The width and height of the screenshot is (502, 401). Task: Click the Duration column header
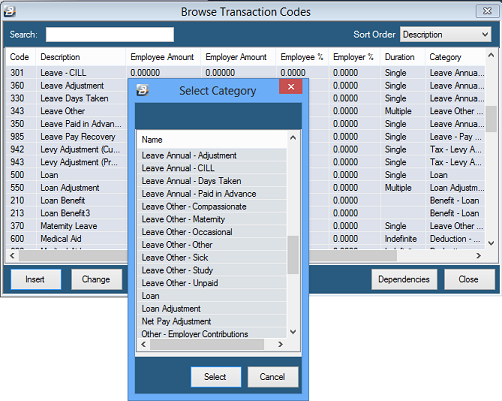point(403,57)
